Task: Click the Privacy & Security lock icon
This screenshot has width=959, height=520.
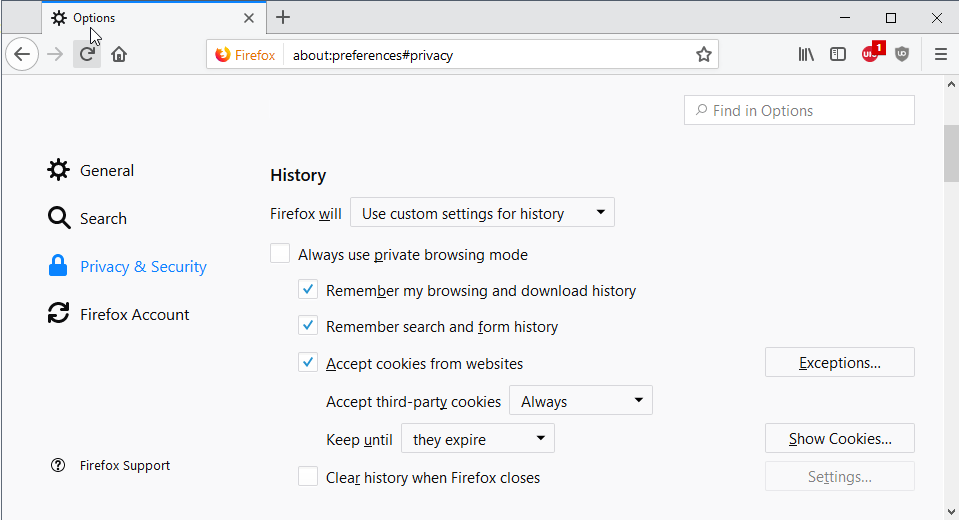Action: pyautogui.click(x=57, y=266)
